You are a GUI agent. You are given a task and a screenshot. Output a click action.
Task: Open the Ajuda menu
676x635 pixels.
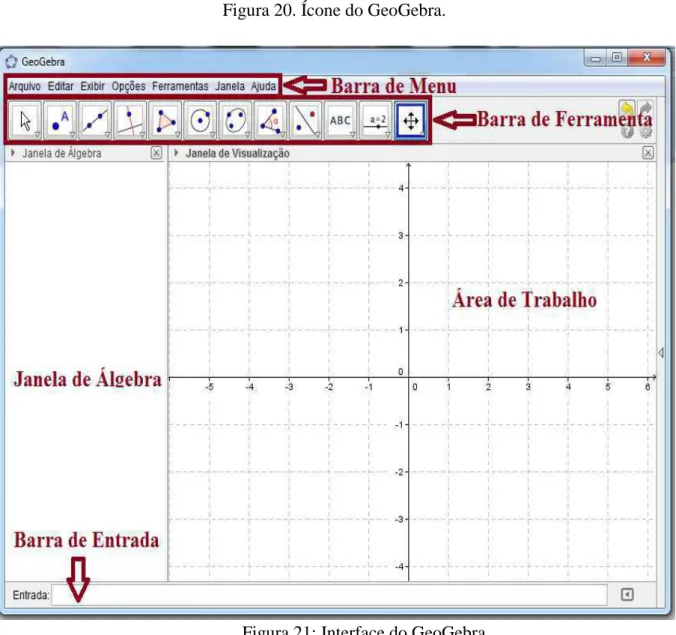point(263,86)
